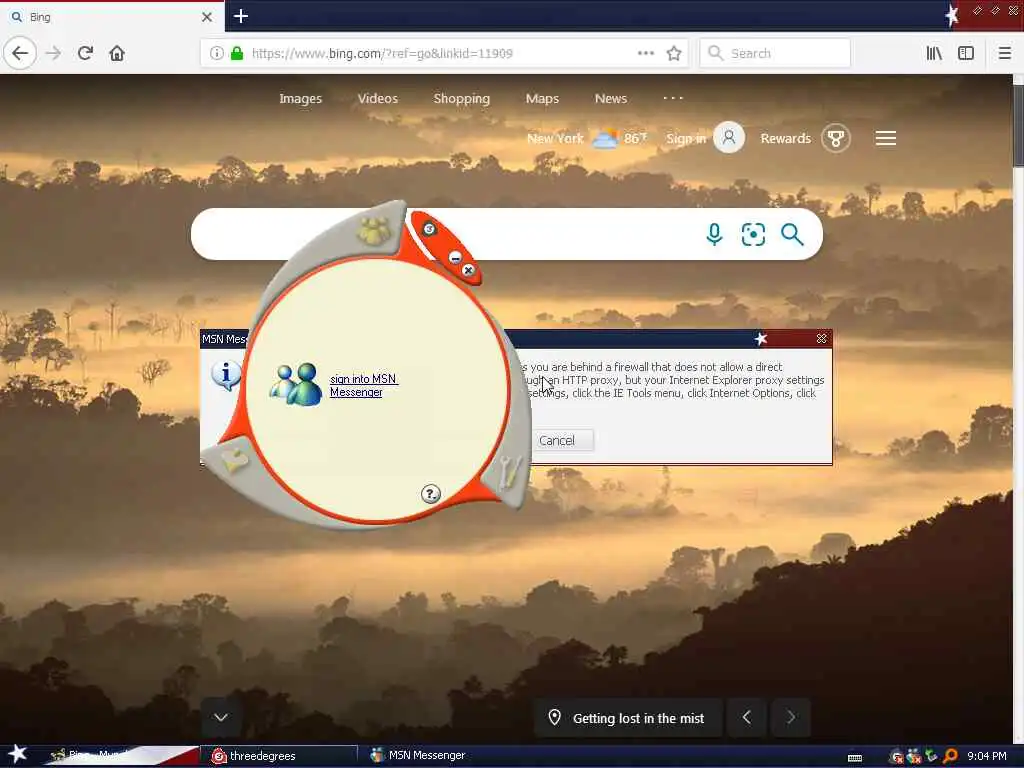Open Bing Images
This screenshot has height=768, width=1024.
[x=300, y=99]
